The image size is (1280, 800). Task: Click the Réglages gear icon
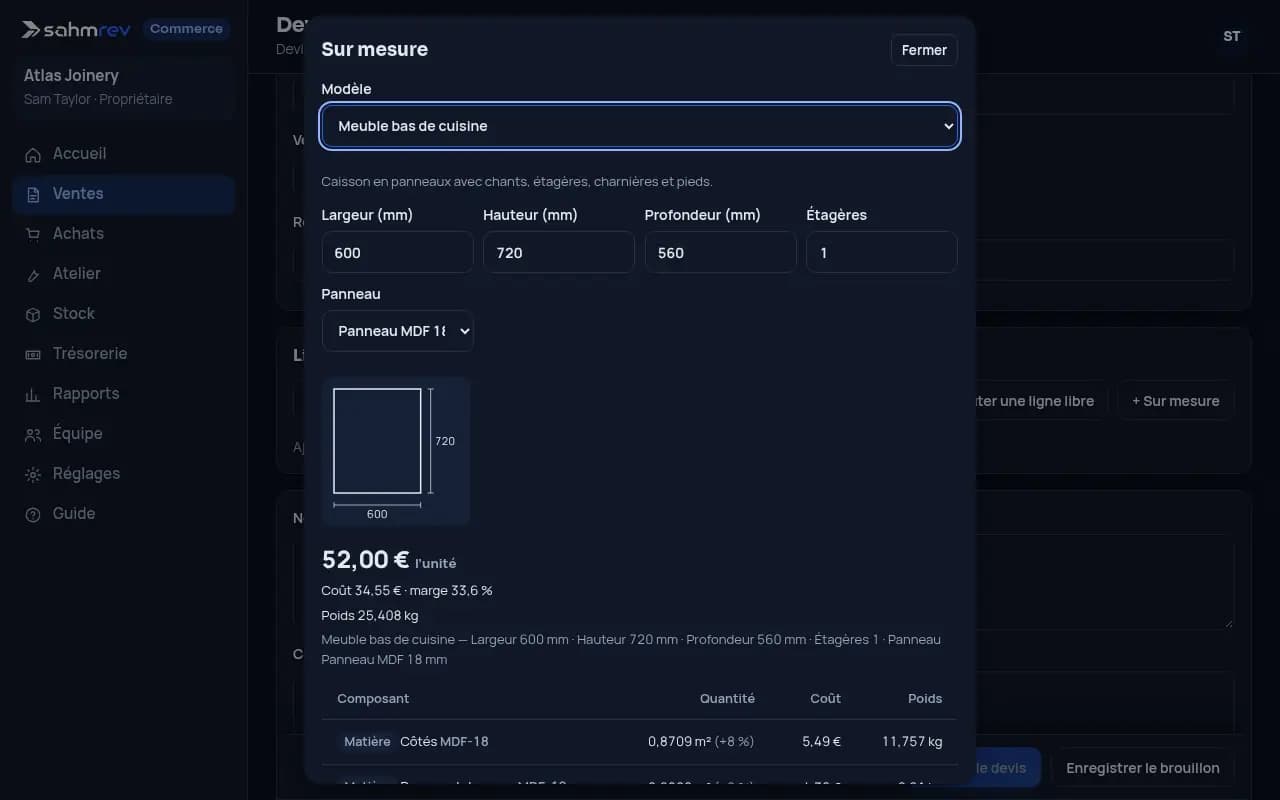[x=33, y=474]
